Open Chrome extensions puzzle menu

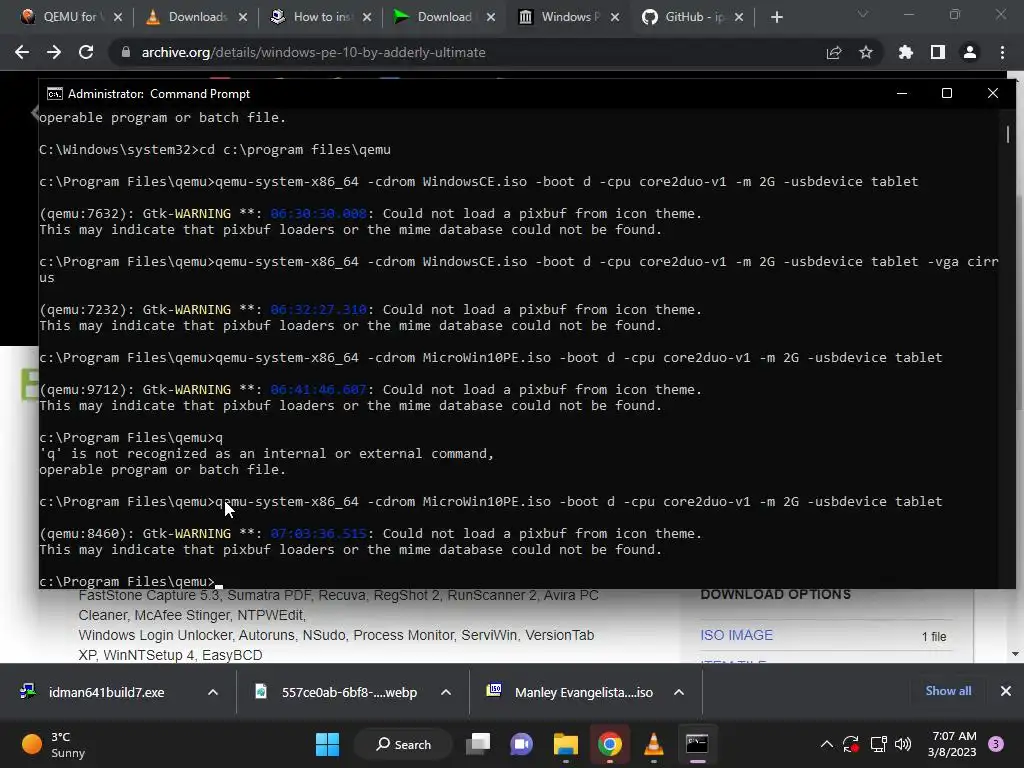(x=906, y=52)
